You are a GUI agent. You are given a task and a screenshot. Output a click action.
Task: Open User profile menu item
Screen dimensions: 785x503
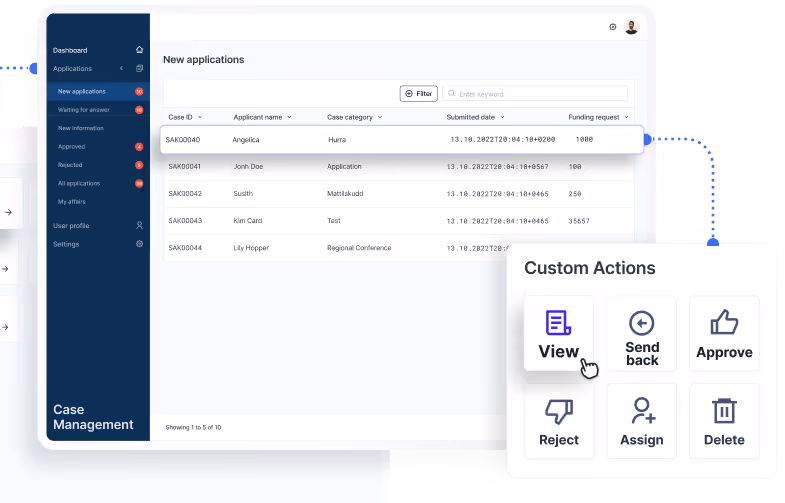point(71,226)
